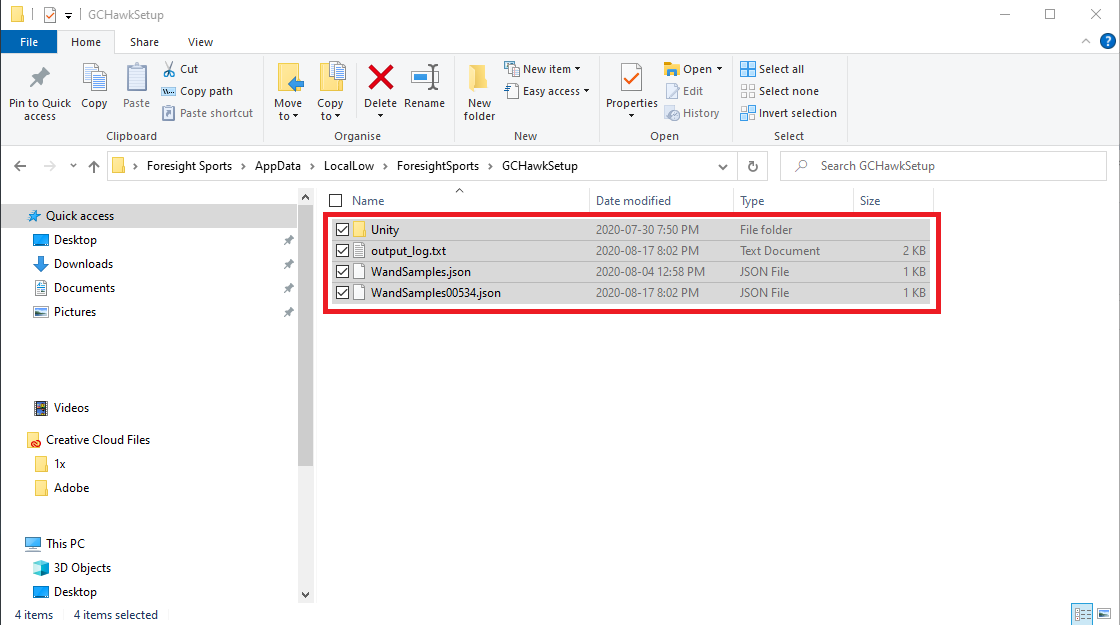Open Downloads in navigation pane
Viewport: 1120px width, 625px height.
tap(83, 264)
